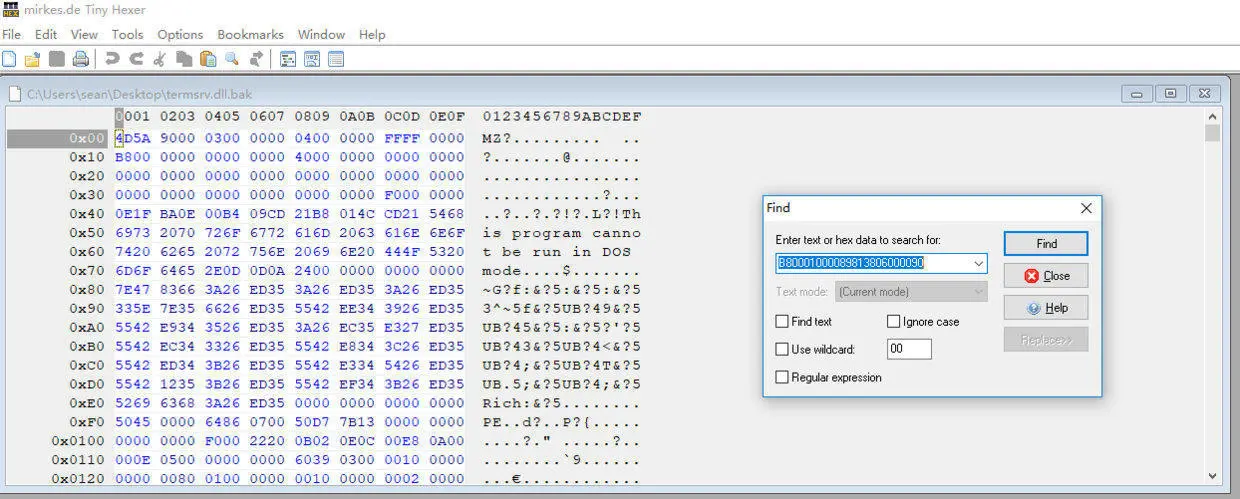The height and width of the screenshot is (499, 1240).
Task: Click ASCII text beginning 'Rich:&?5'
Action: point(561,404)
